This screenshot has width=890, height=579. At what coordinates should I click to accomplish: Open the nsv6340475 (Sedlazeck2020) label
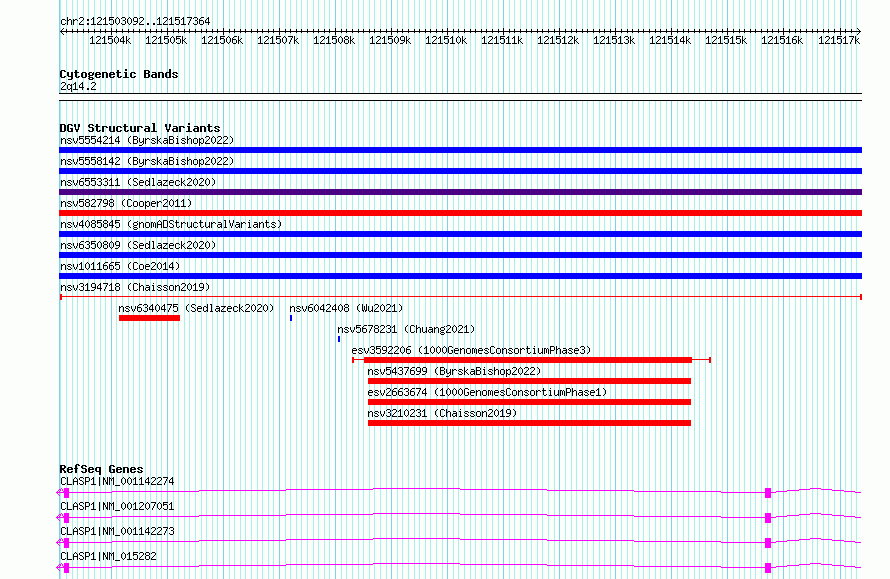(x=196, y=308)
